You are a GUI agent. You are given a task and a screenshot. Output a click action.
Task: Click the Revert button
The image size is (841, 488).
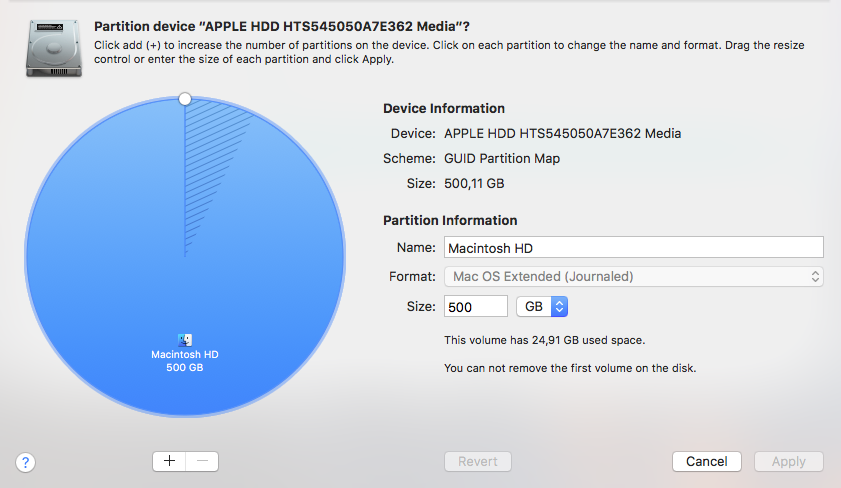tap(477, 461)
